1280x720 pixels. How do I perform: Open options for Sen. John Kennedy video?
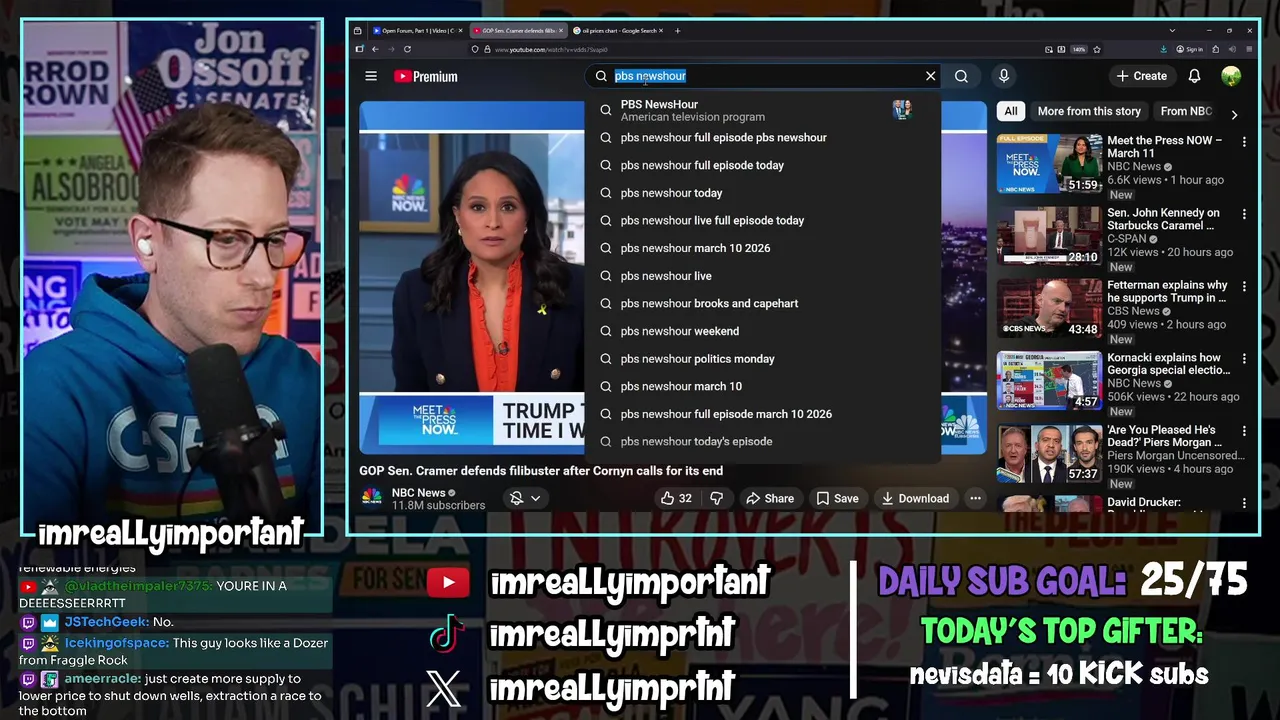tap(1244, 214)
